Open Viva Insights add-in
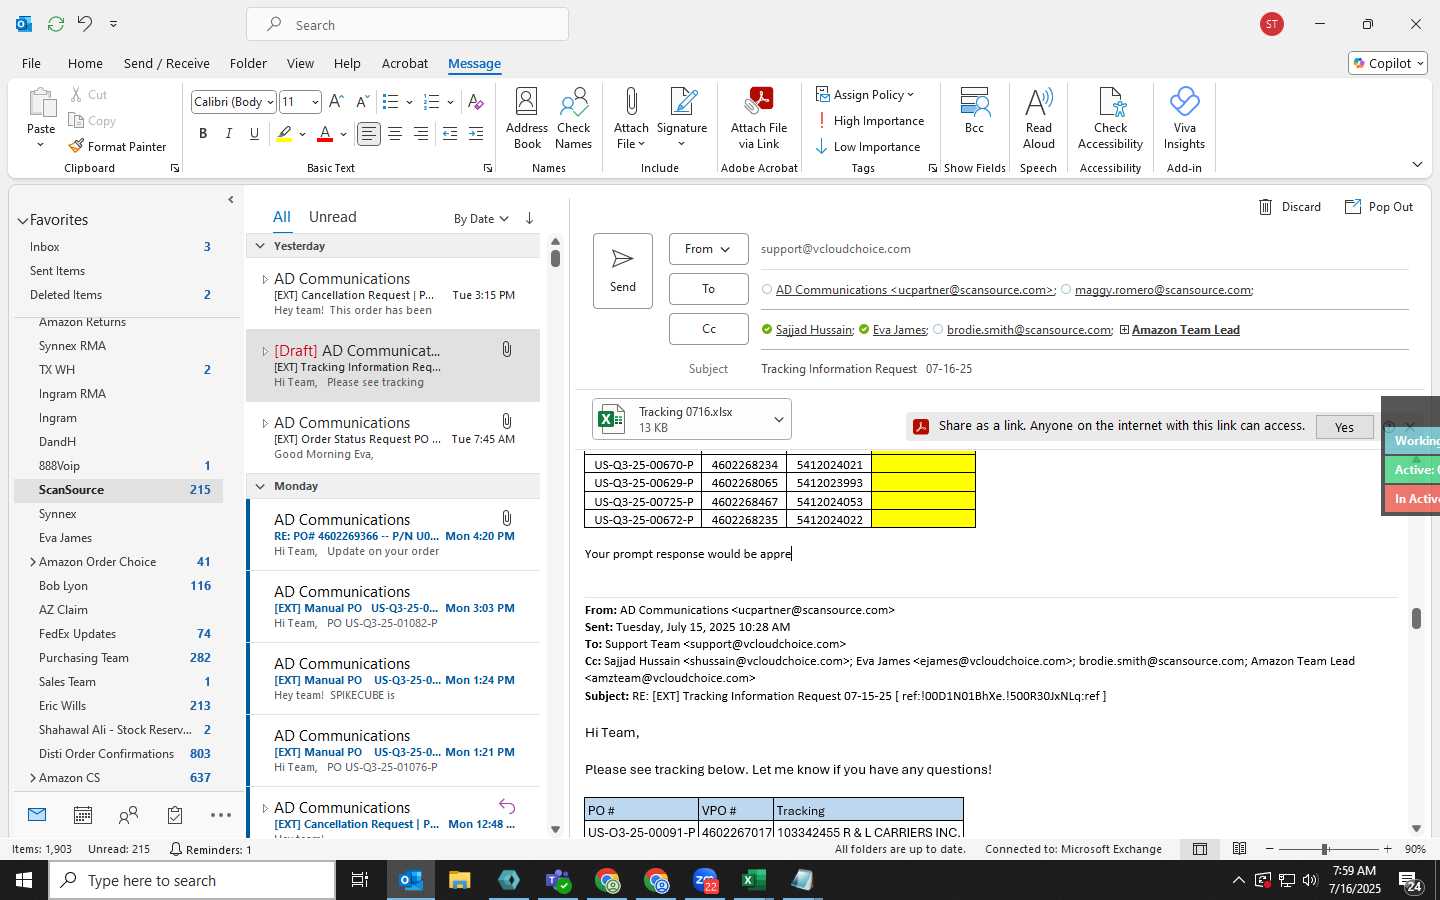 [x=1184, y=118]
